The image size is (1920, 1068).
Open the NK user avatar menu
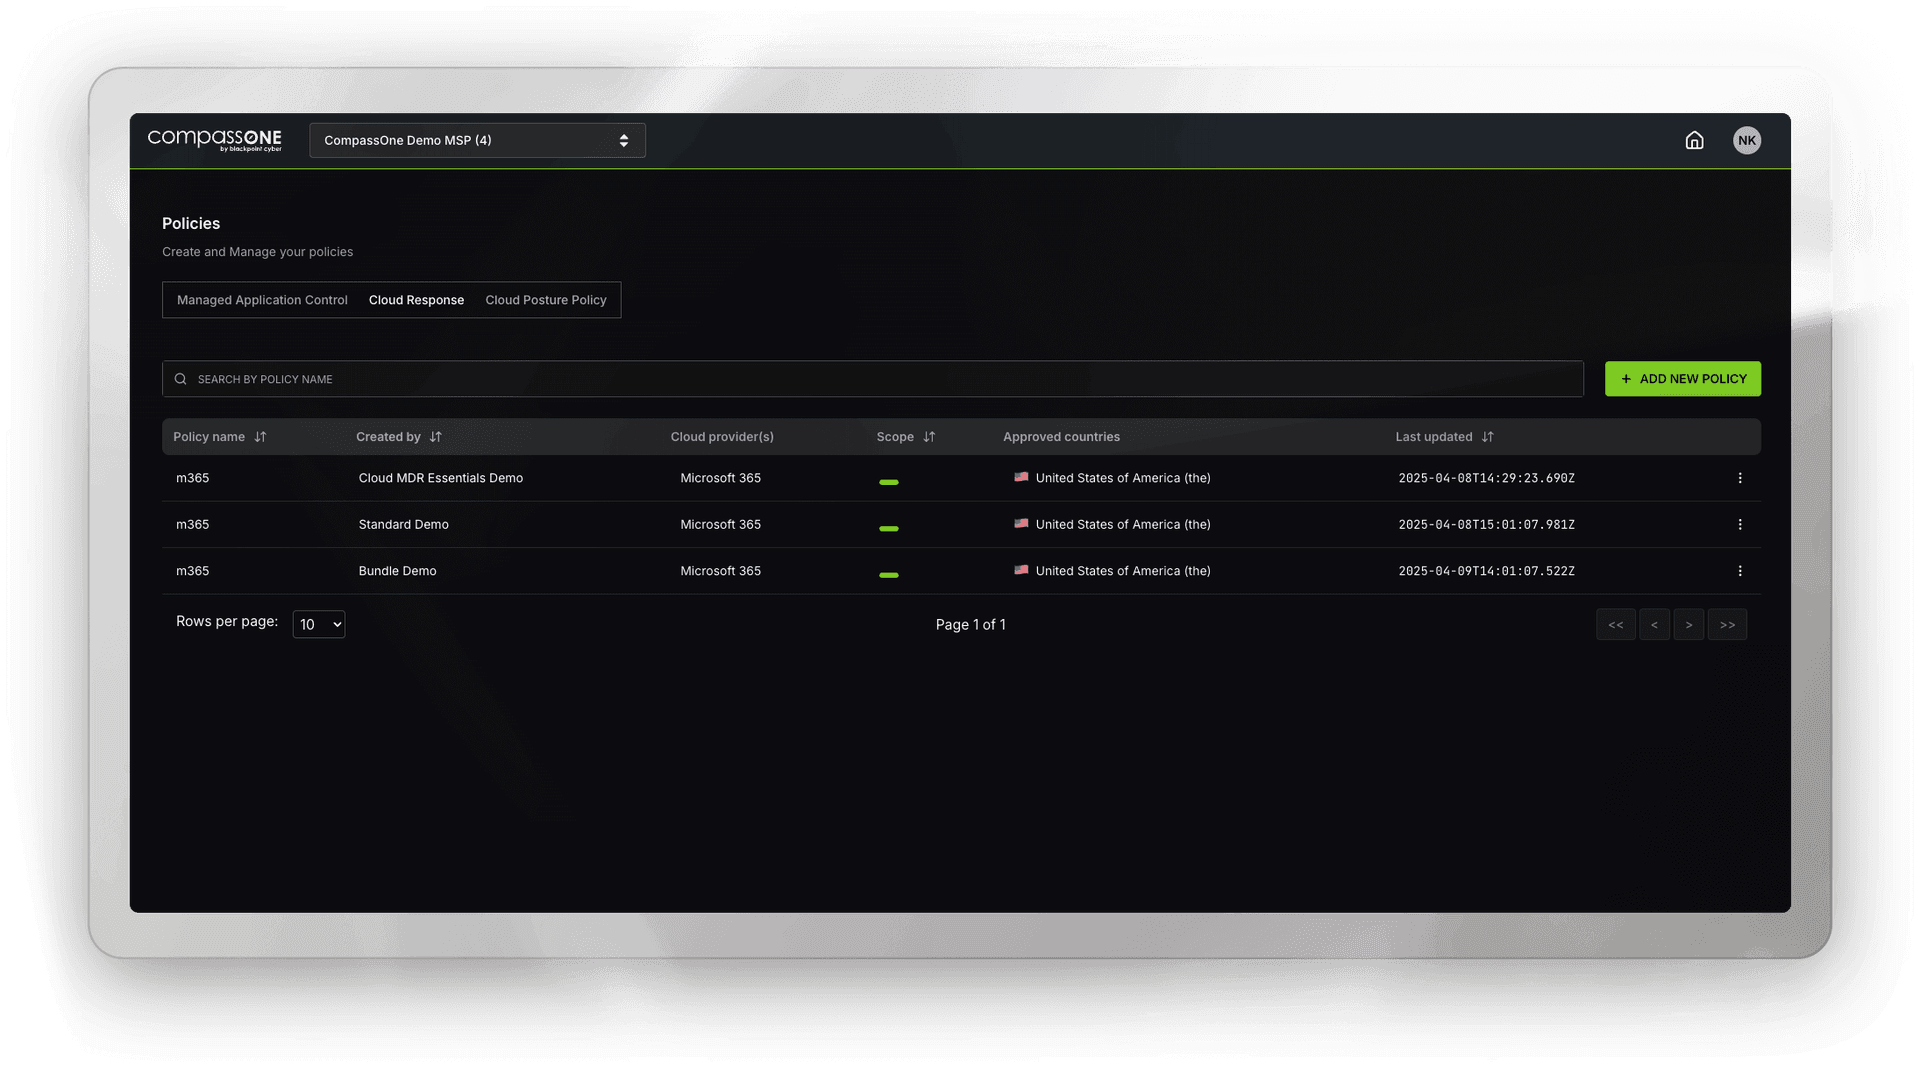pos(1746,140)
